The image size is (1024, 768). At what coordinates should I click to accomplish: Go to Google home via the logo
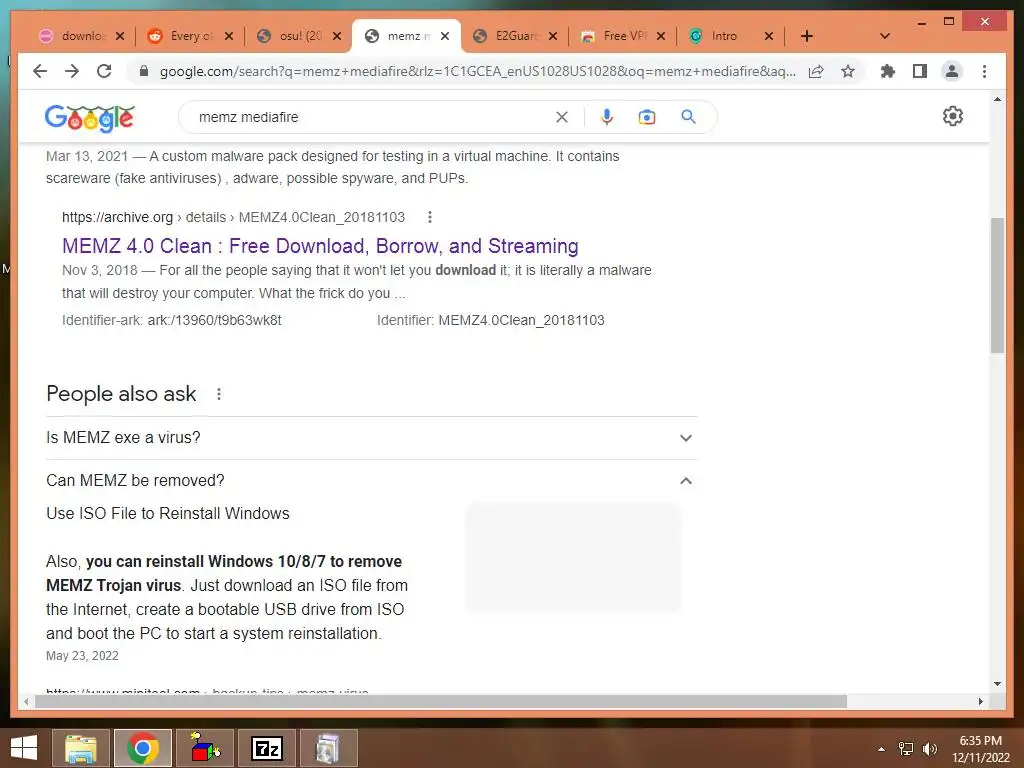[90, 118]
